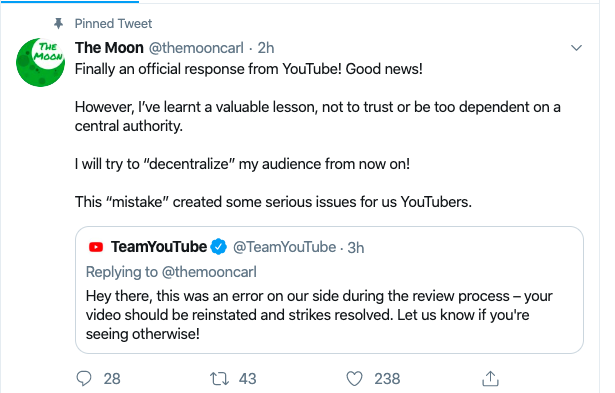Viewport: 615px width, 393px height.
Task: Open TeamYouTube account name
Action: (159, 247)
